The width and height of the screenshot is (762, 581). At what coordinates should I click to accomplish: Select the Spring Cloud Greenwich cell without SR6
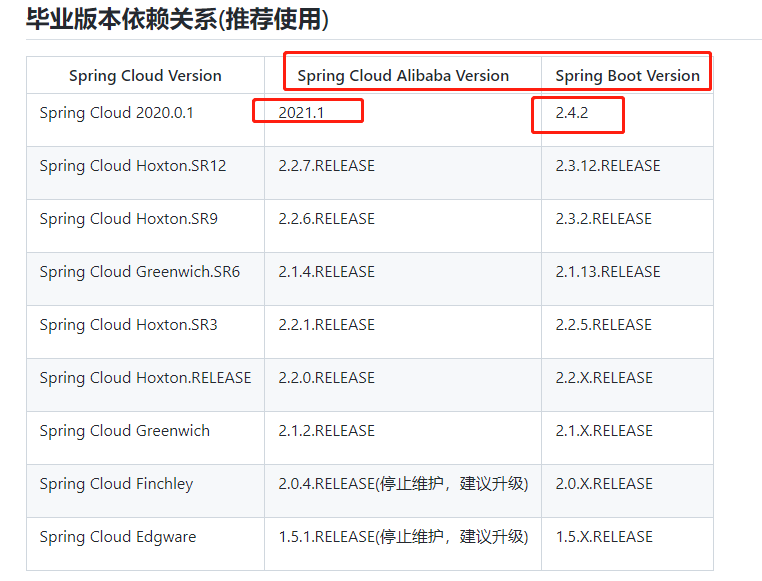click(x=145, y=438)
